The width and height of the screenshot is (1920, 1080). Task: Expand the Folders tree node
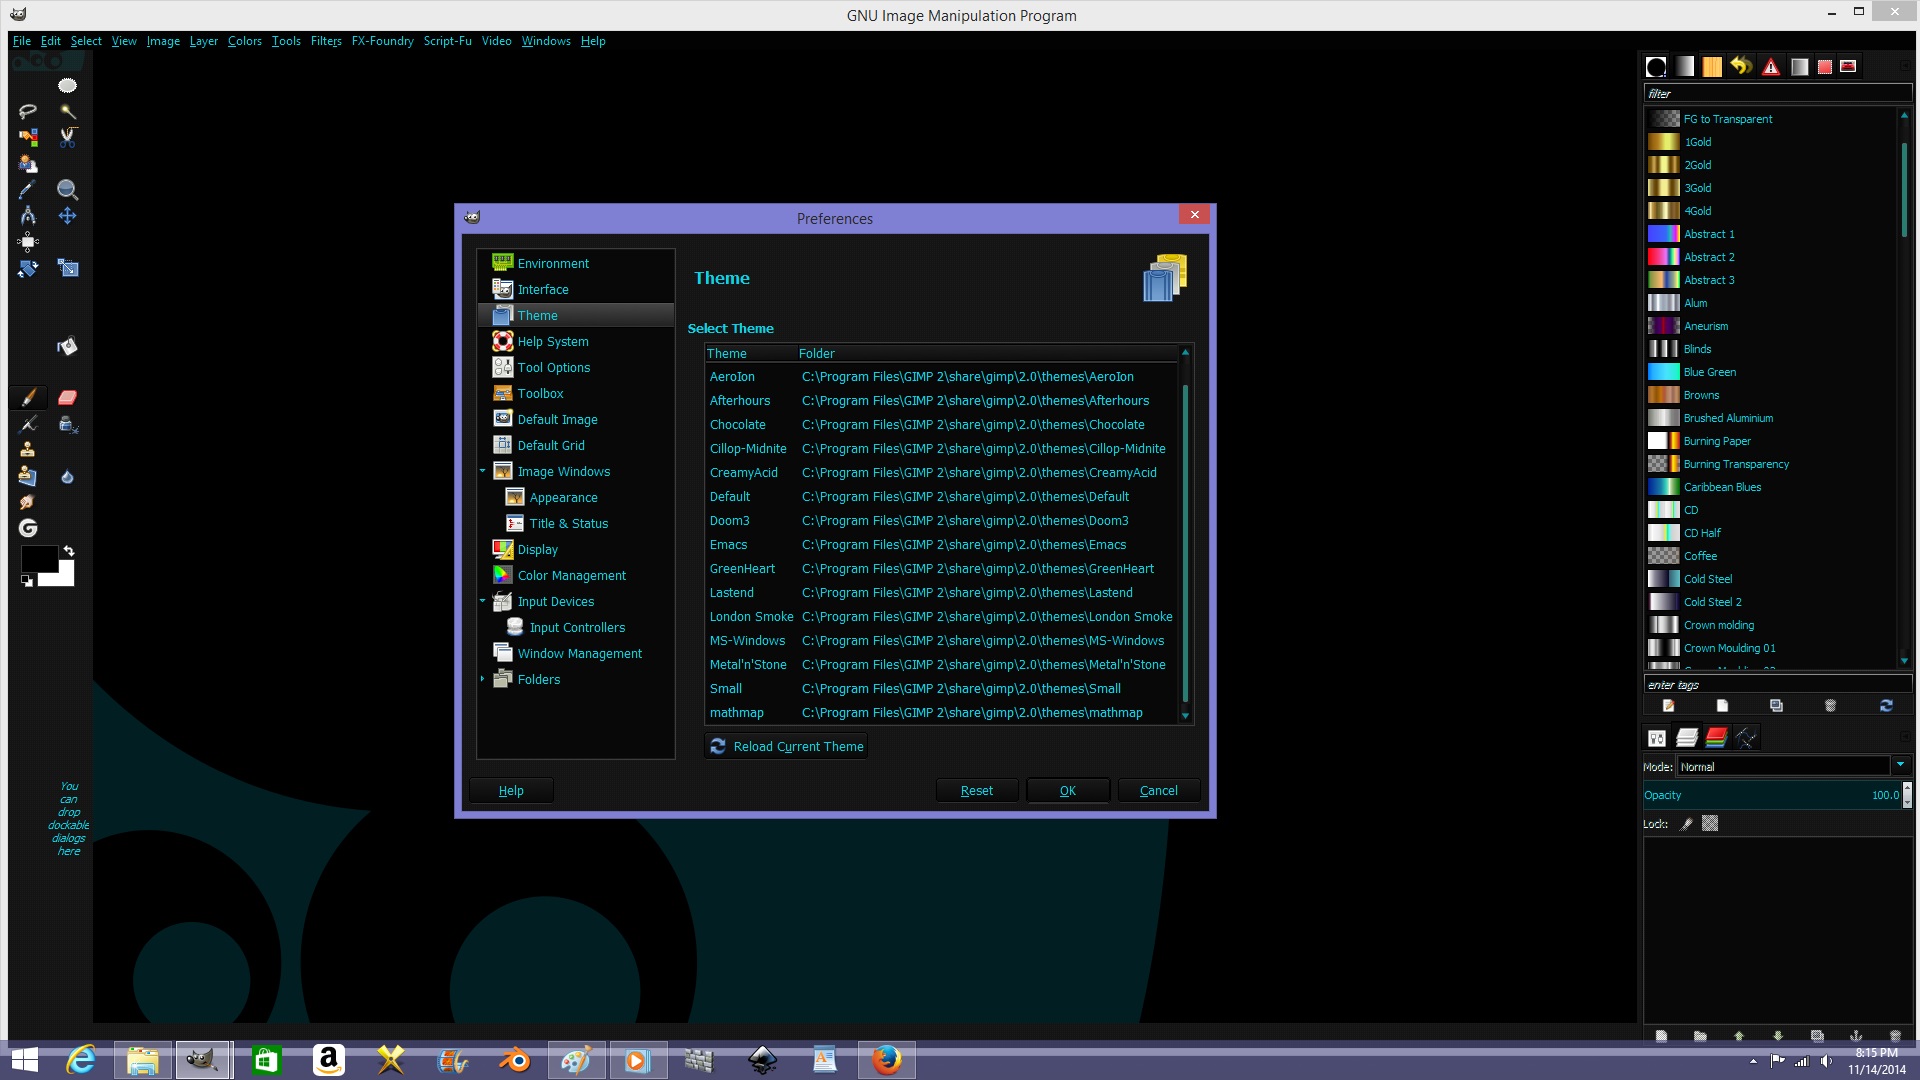pos(483,679)
